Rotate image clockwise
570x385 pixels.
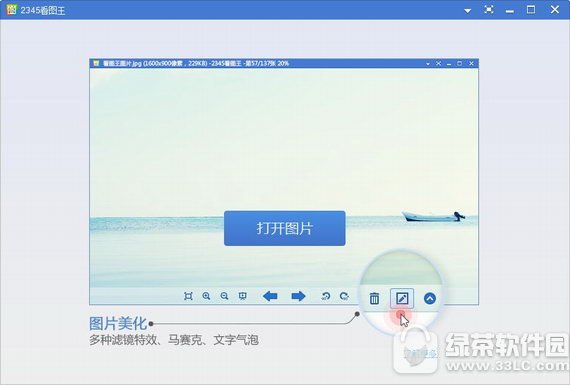pyautogui.click(x=344, y=296)
